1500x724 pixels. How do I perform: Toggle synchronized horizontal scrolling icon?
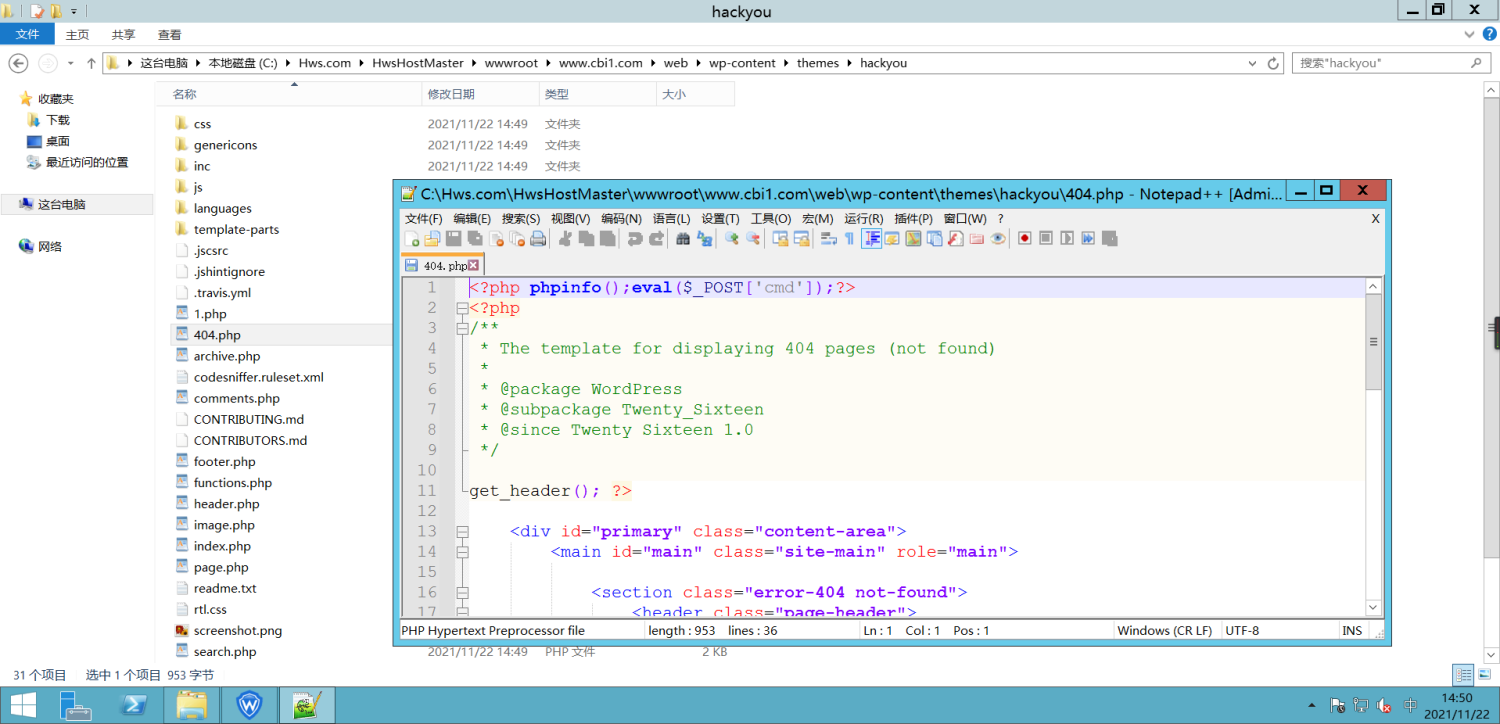tap(801, 238)
